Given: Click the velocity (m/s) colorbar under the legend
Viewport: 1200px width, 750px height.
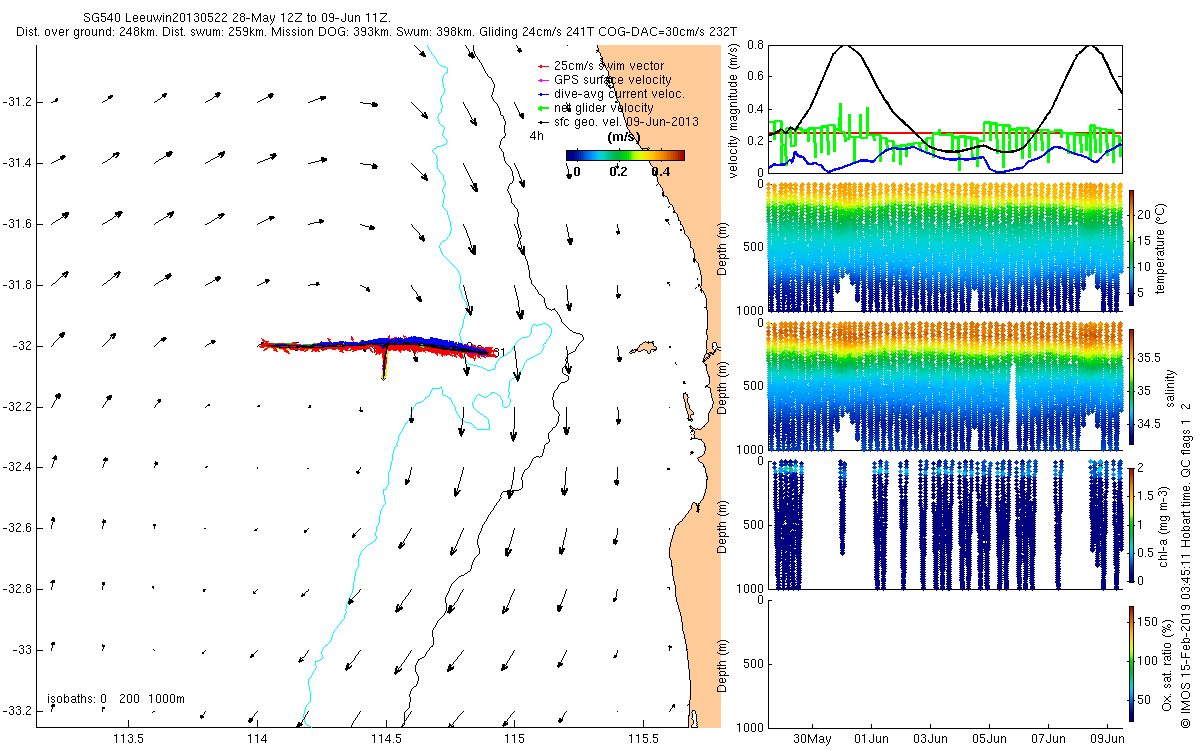Looking at the screenshot, I should click(x=625, y=155).
